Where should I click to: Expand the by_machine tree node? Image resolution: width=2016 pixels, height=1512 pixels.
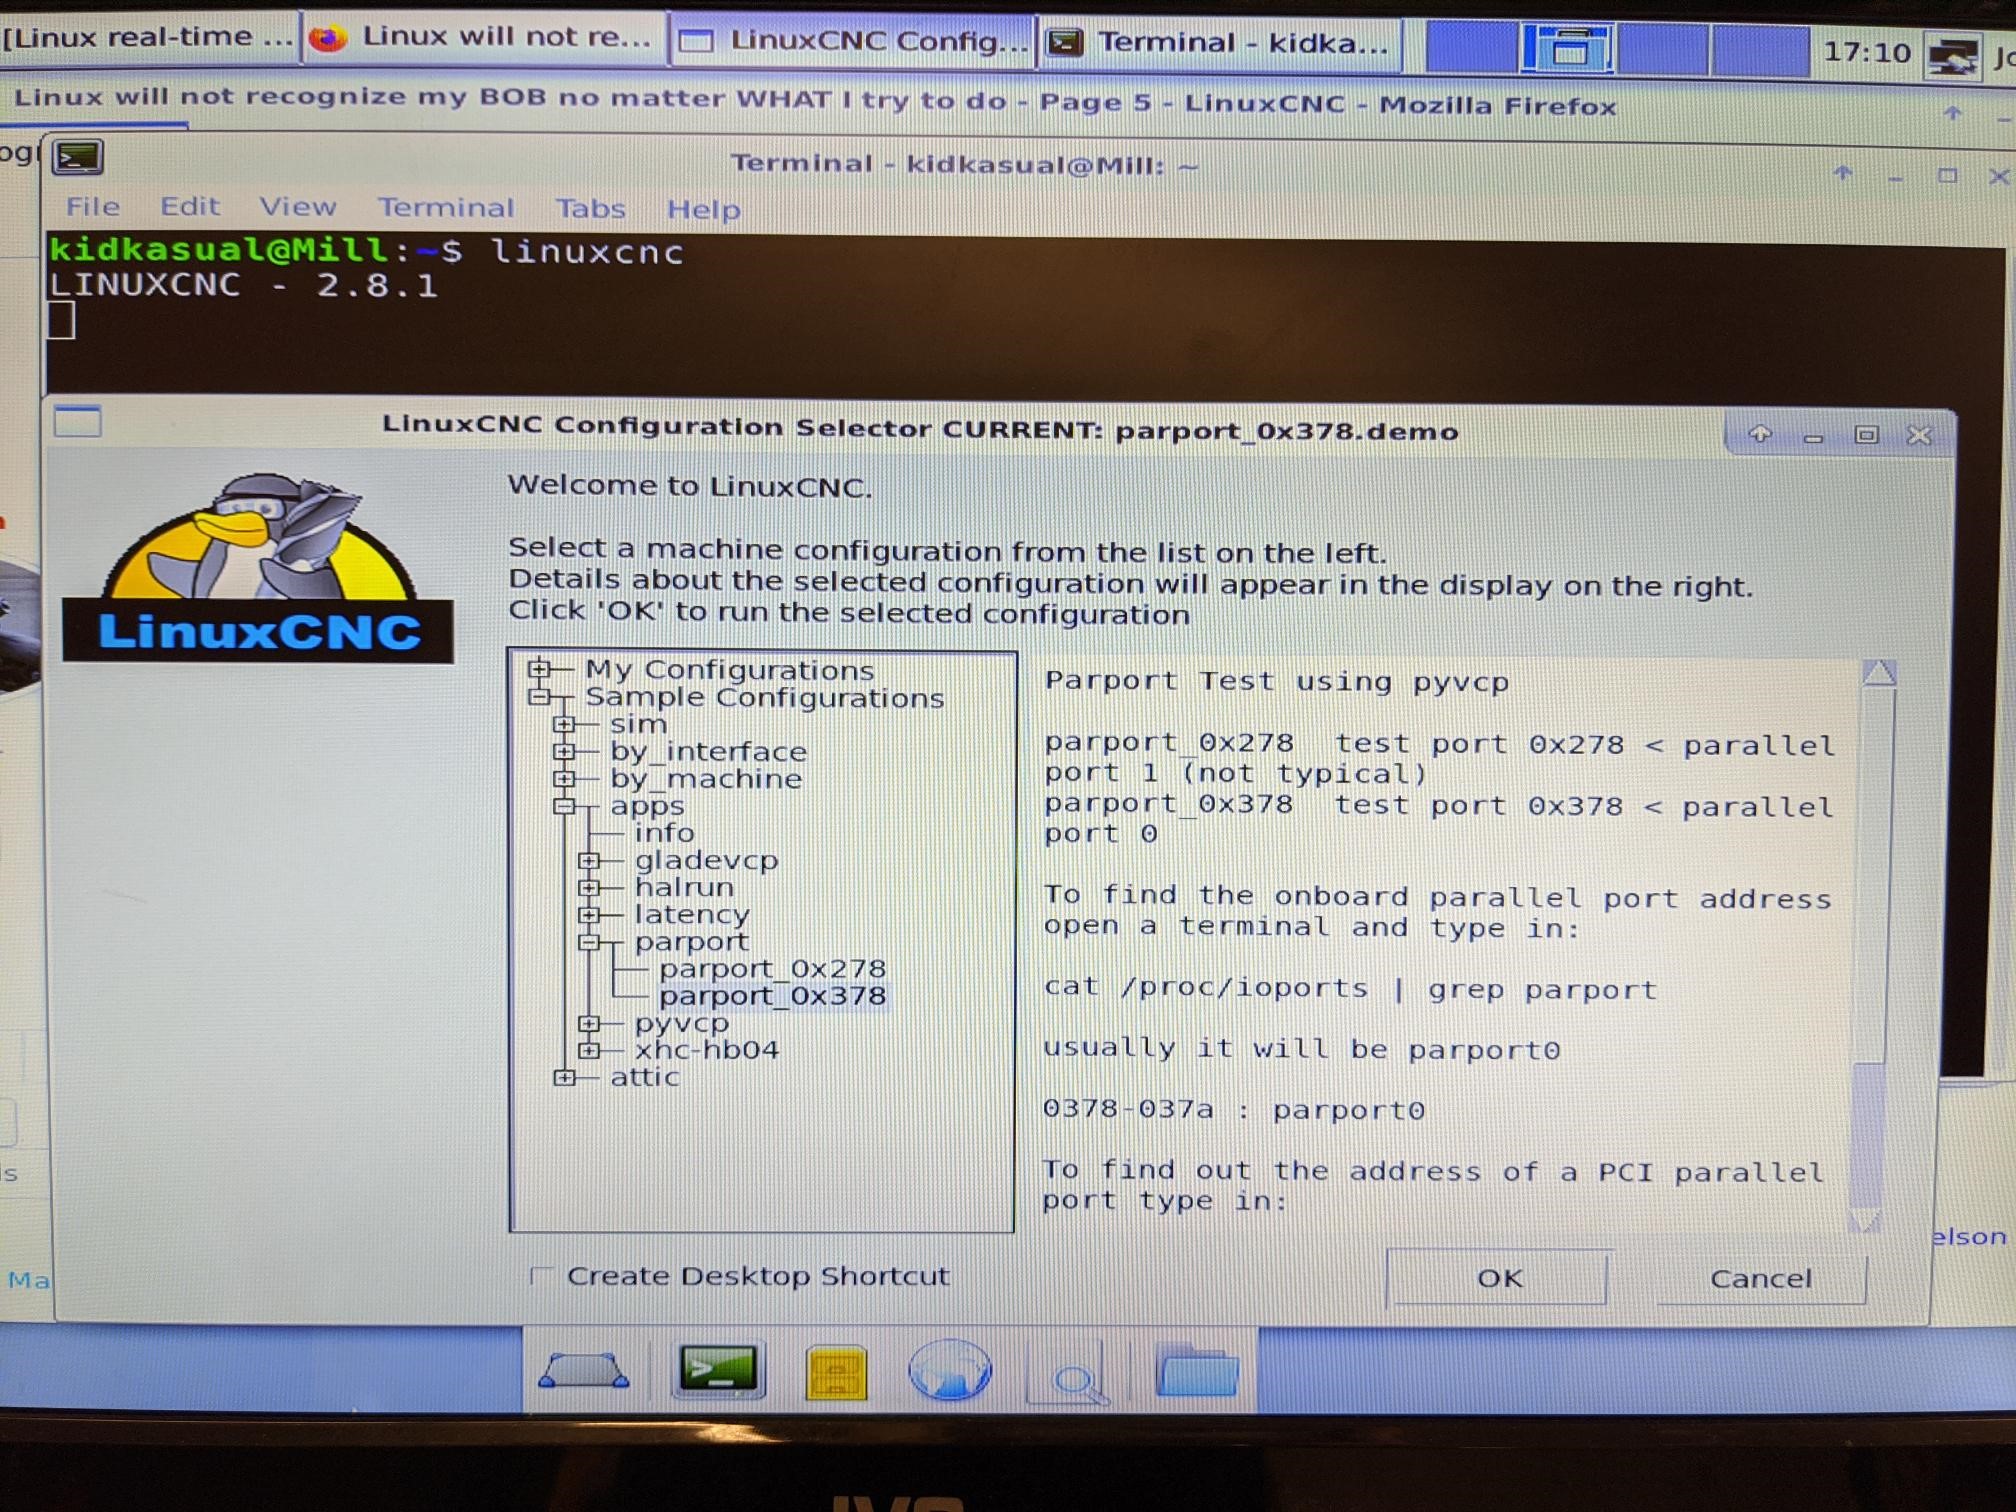(x=564, y=777)
